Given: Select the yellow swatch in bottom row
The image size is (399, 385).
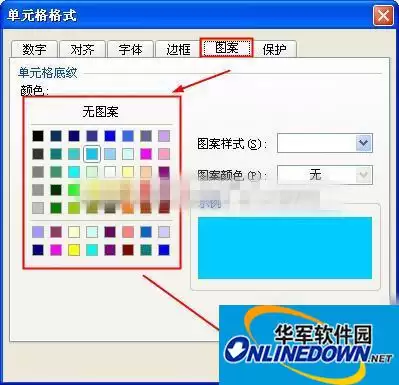Looking at the screenshot, I should [x=74, y=250].
